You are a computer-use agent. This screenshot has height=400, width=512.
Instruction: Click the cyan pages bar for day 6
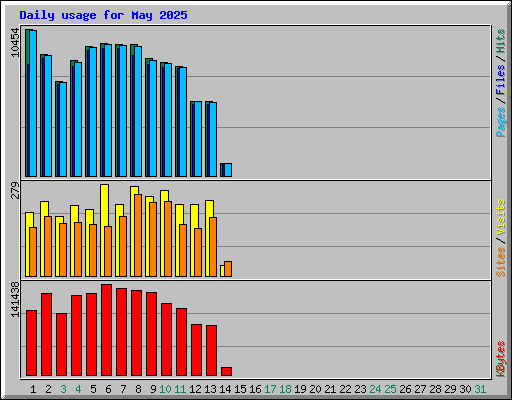coord(108,110)
